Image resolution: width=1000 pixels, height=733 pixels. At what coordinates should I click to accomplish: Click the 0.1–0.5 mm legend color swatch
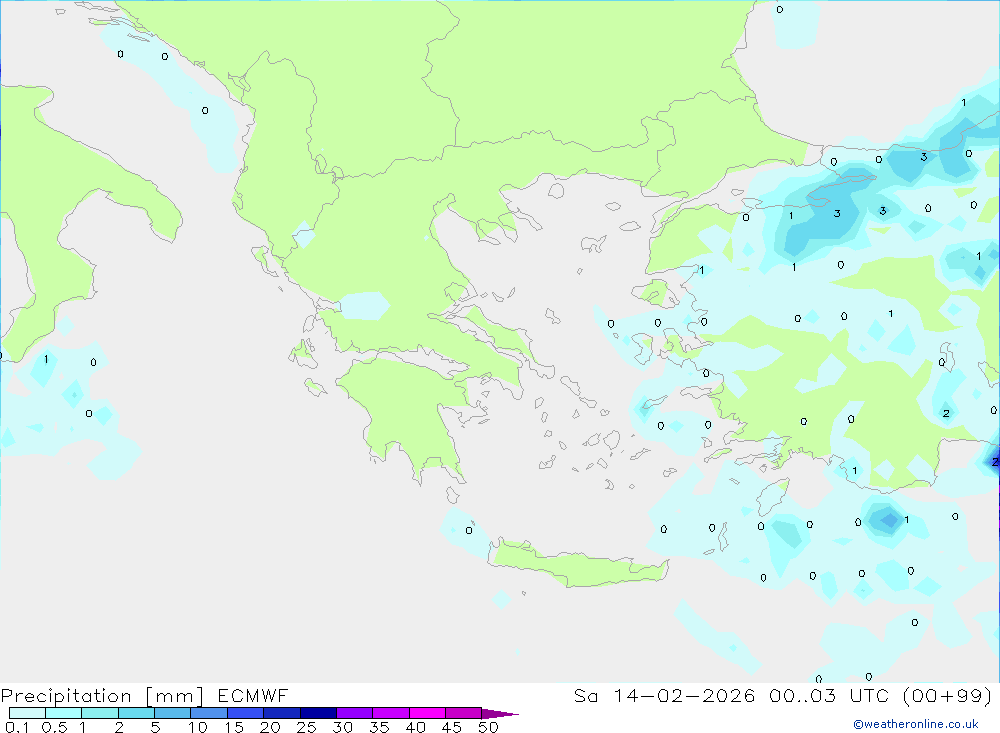pos(27,713)
